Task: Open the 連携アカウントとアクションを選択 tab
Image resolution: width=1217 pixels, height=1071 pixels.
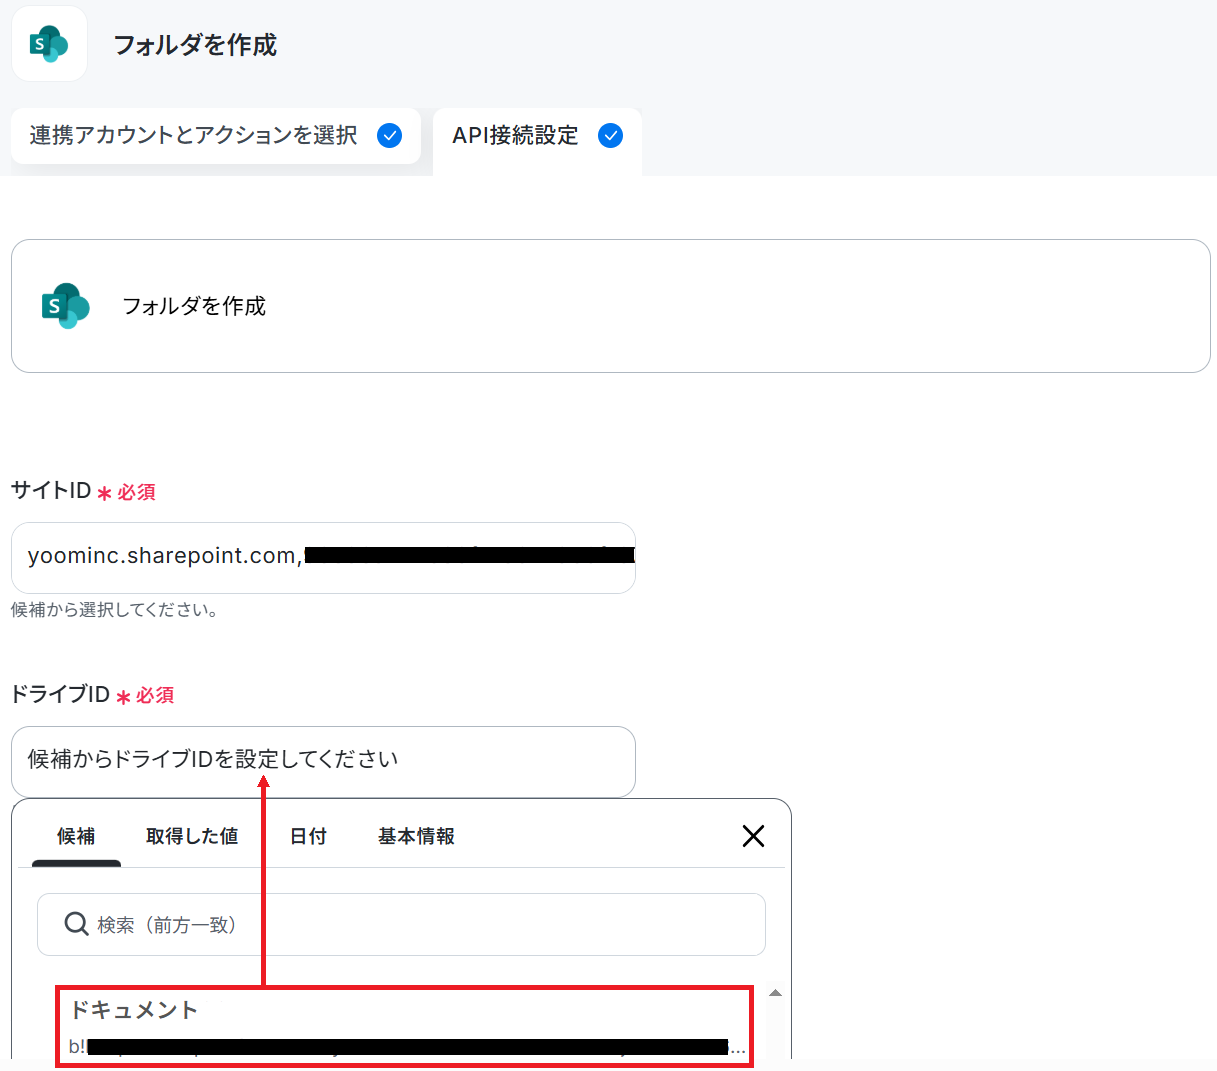Action: click(x=215, y=136)
